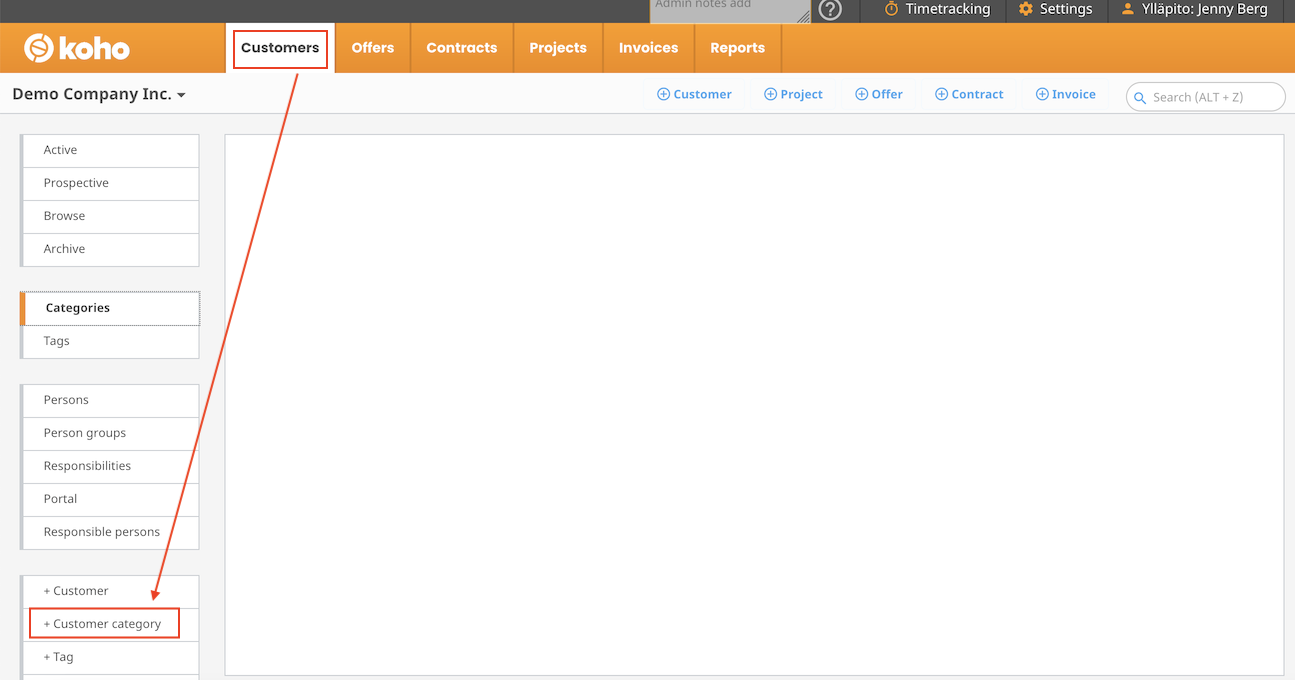Click the plus icon beside Offer

(x=861, y=94)
